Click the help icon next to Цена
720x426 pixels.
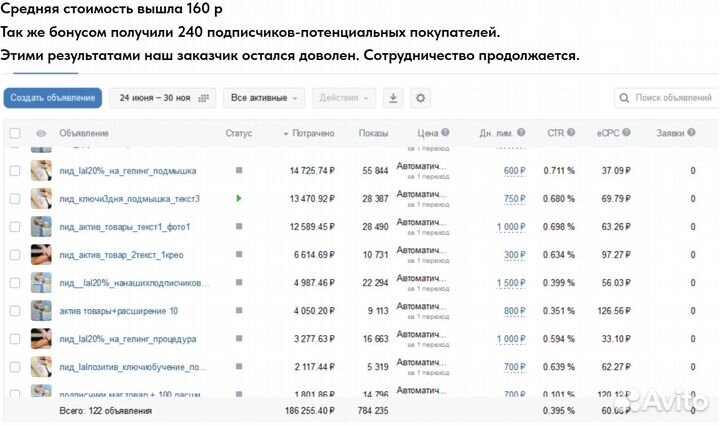445,132
